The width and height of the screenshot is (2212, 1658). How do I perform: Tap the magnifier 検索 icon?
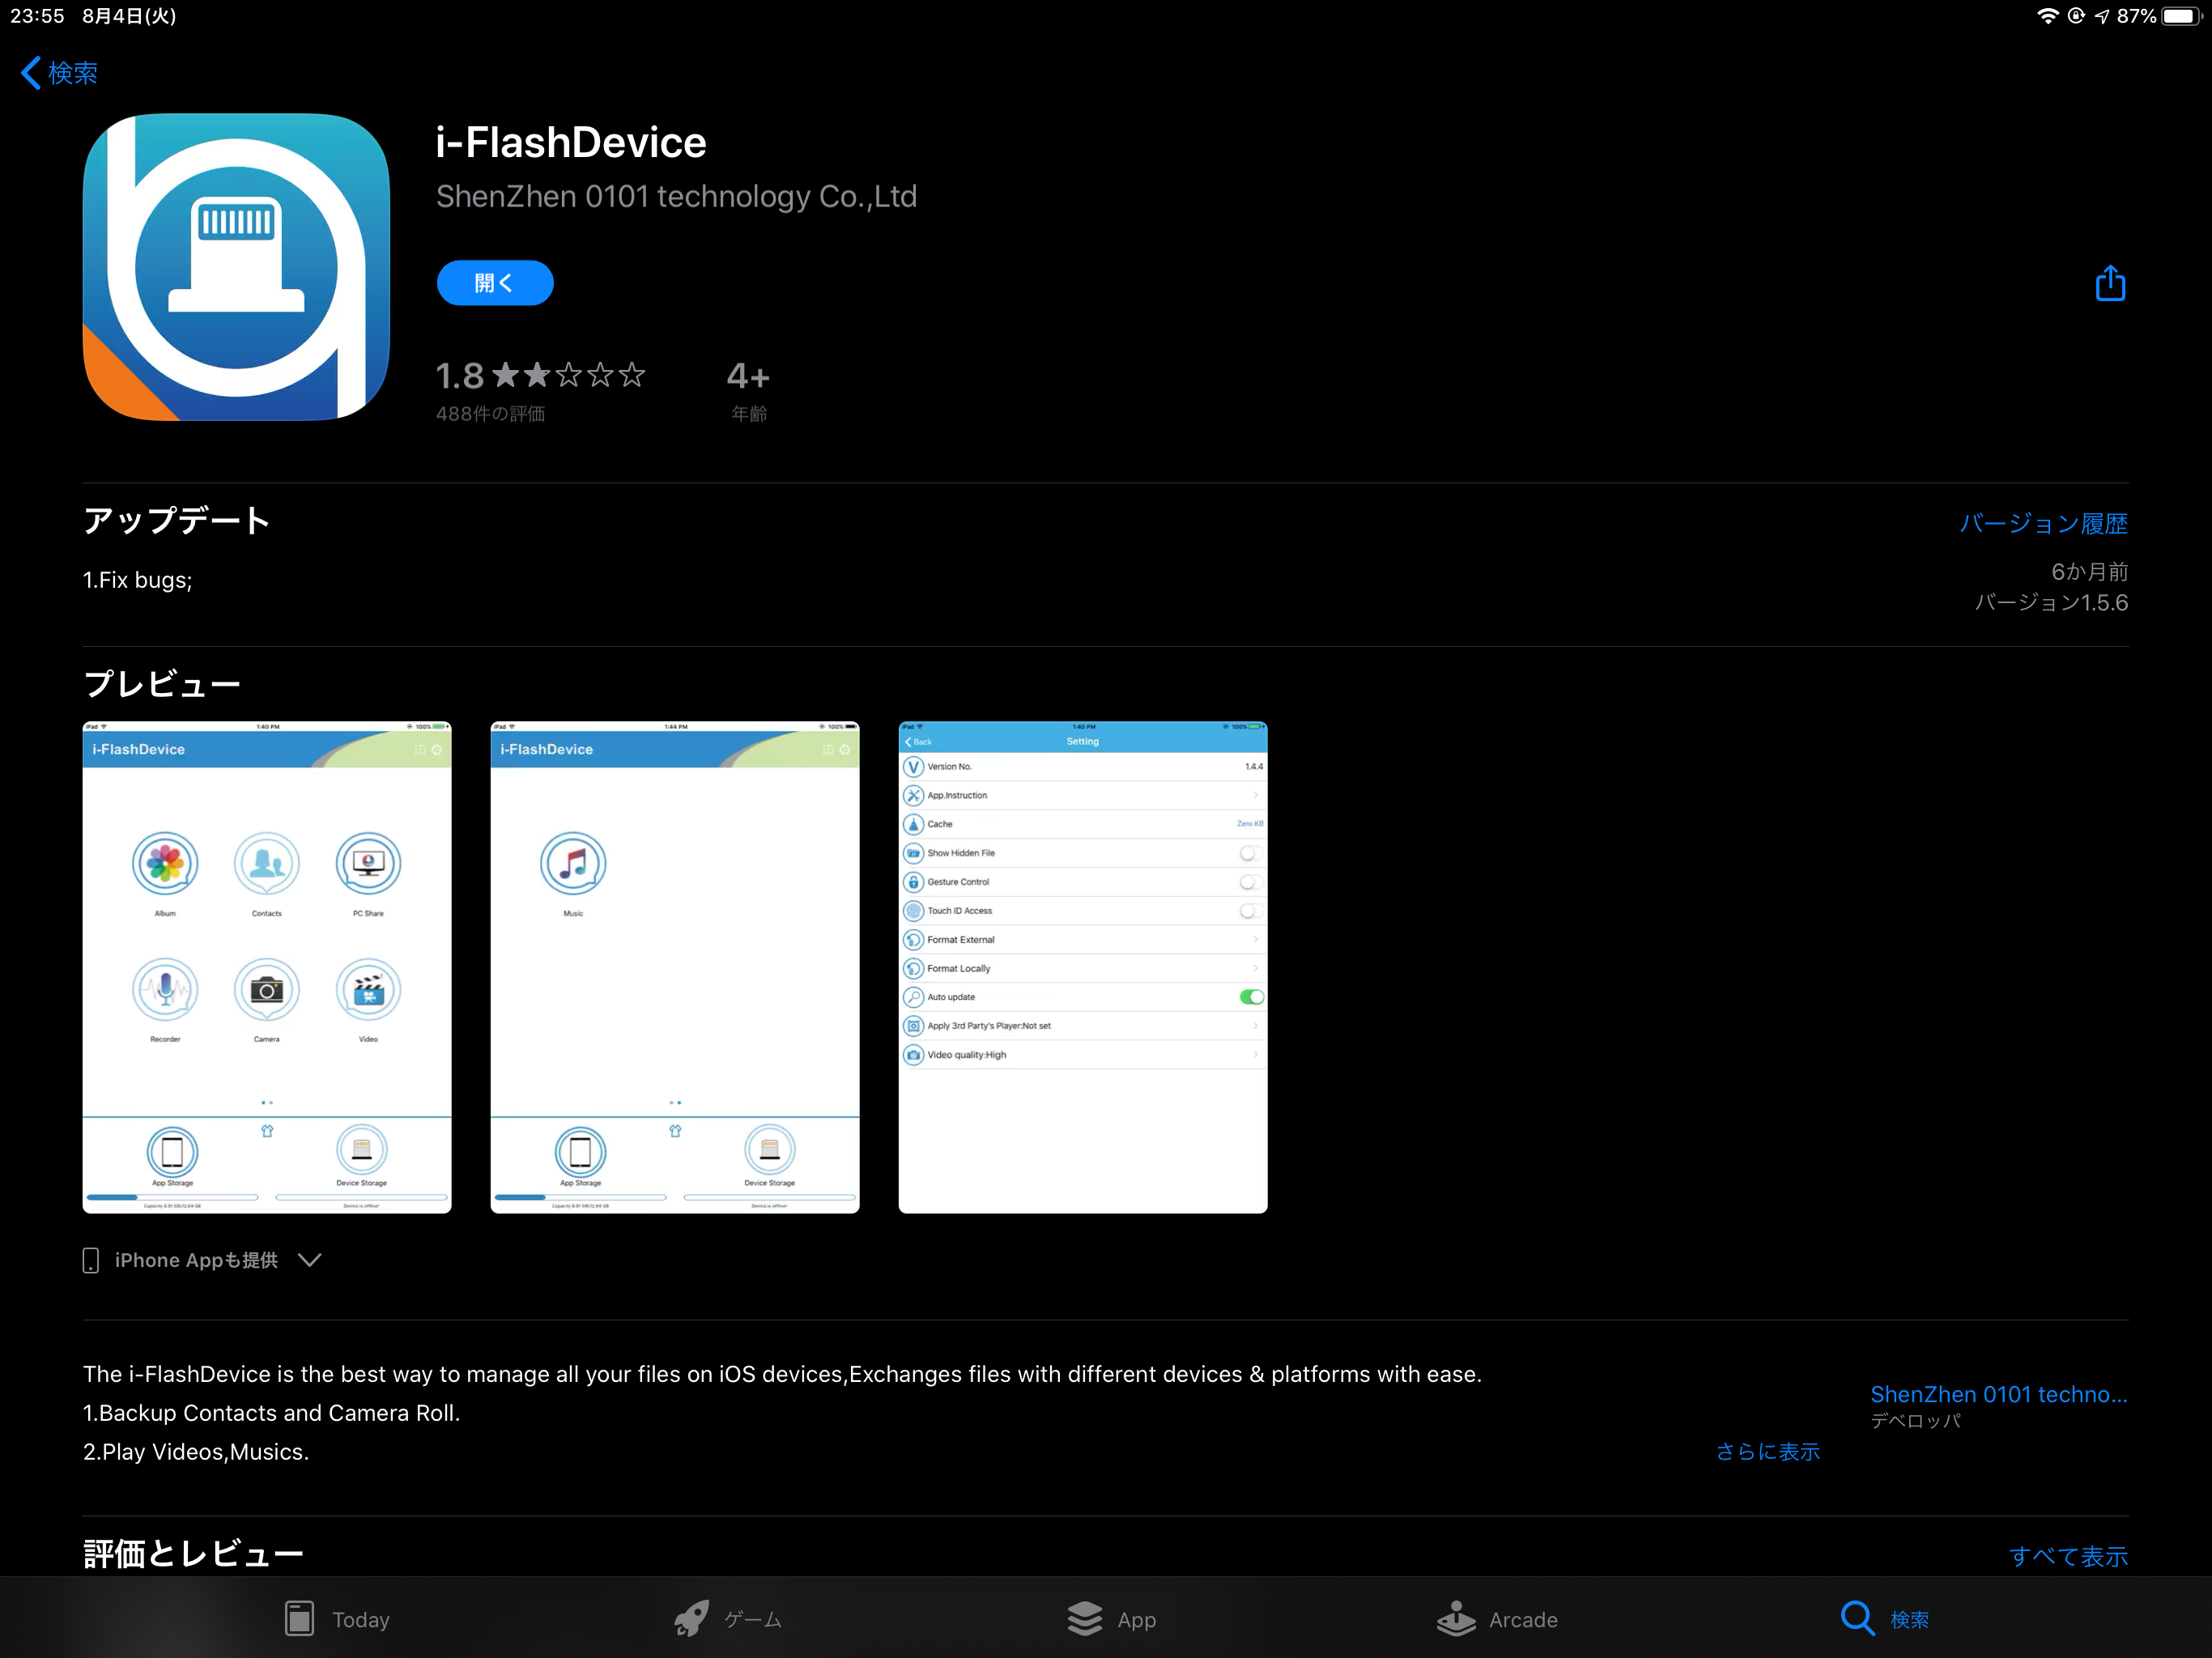click(x=1858, y=1618)
